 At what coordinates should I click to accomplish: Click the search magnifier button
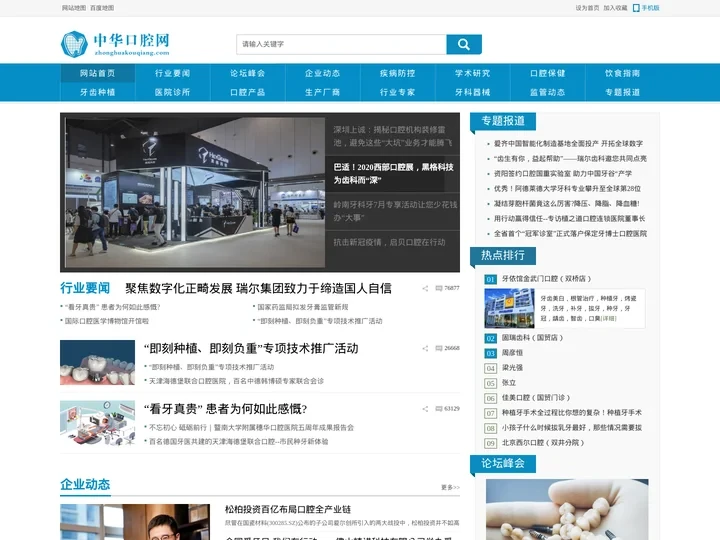point(464,45)
